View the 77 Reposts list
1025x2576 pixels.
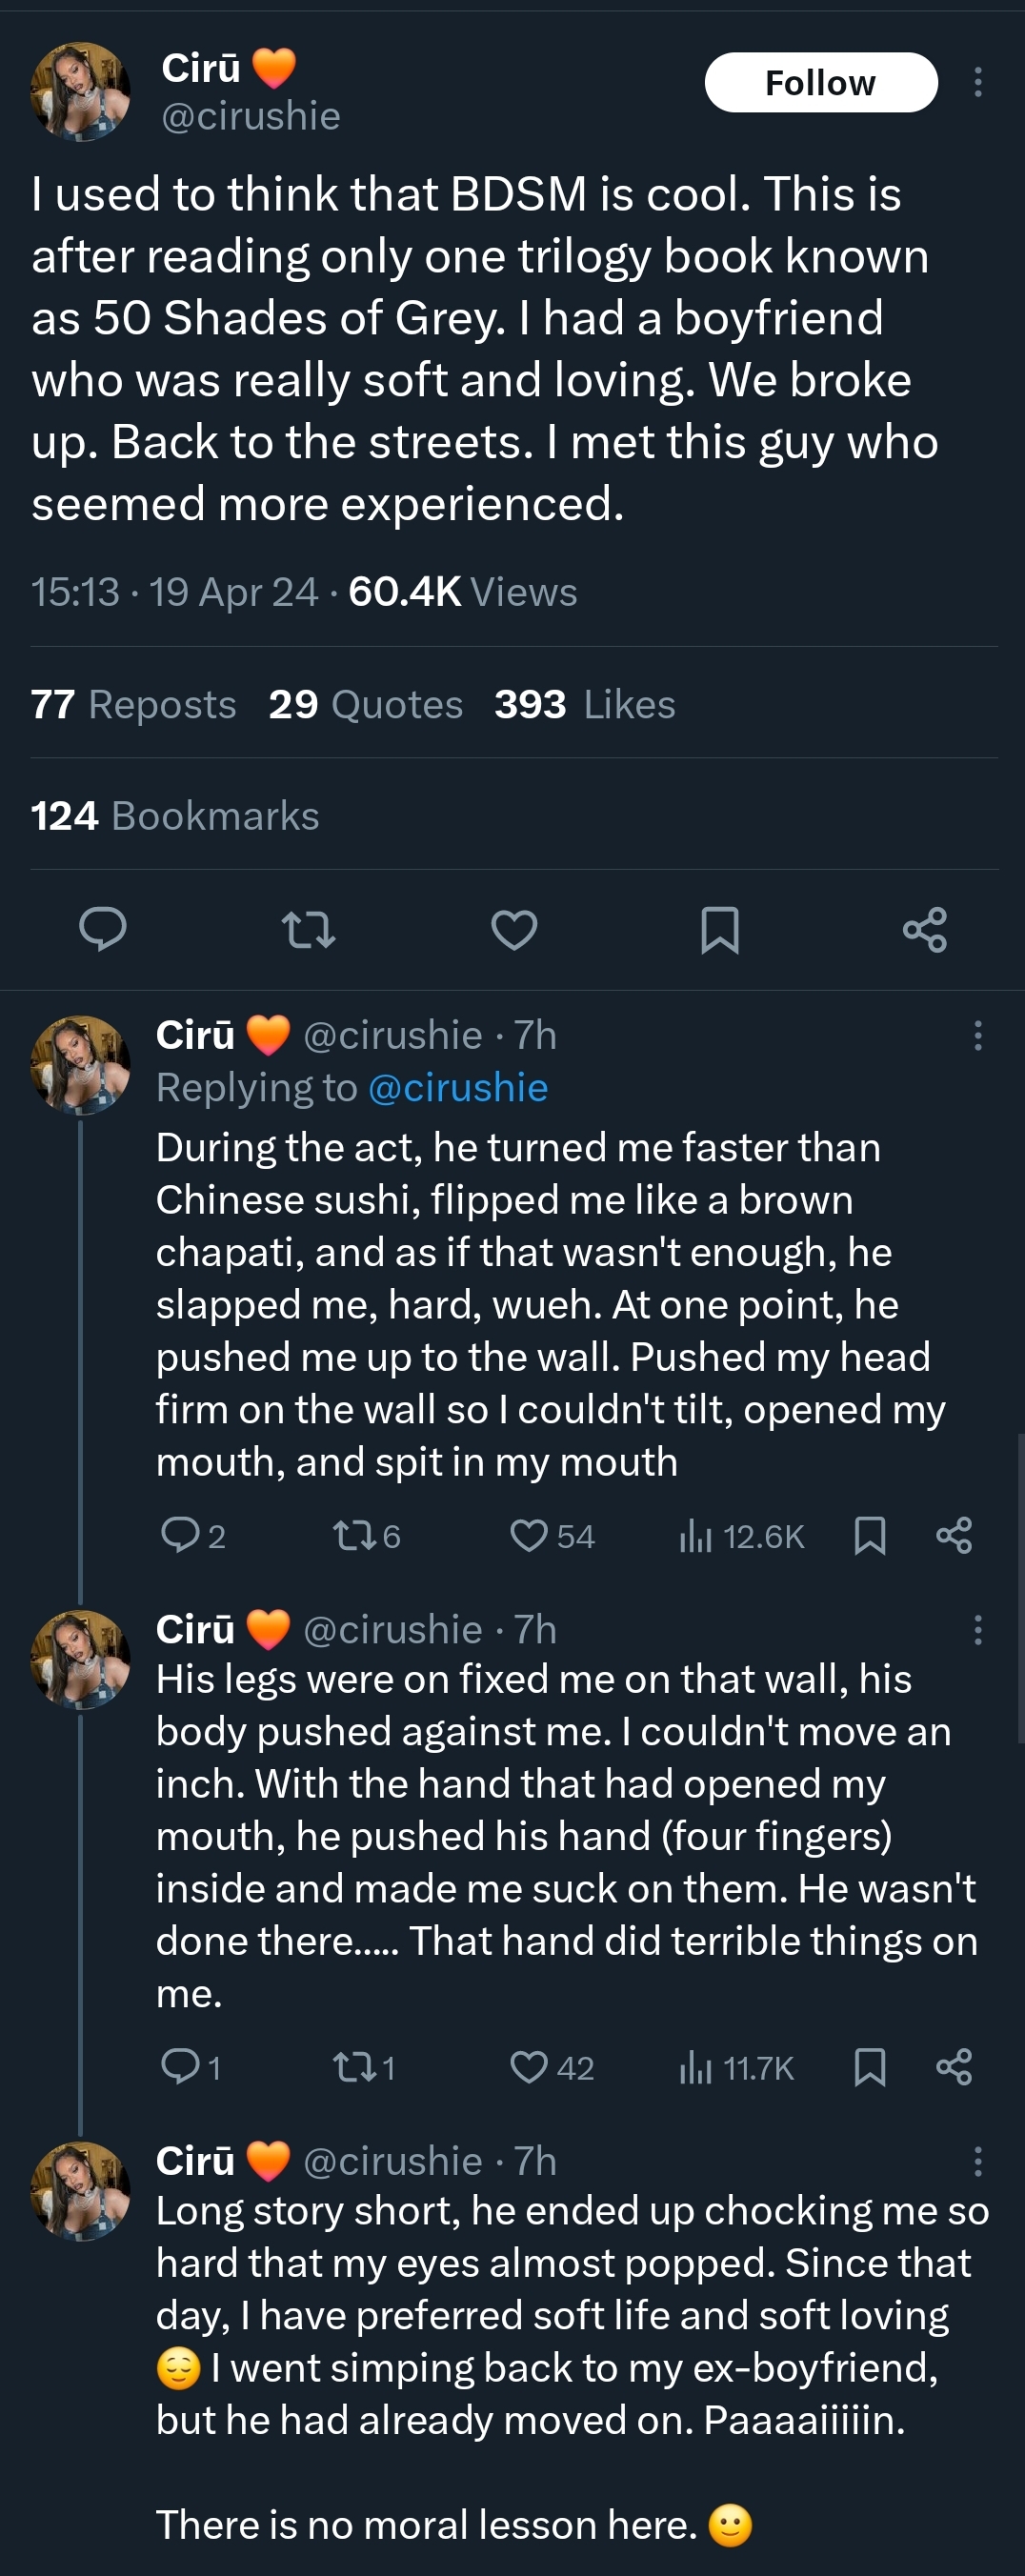pos(133,704)
